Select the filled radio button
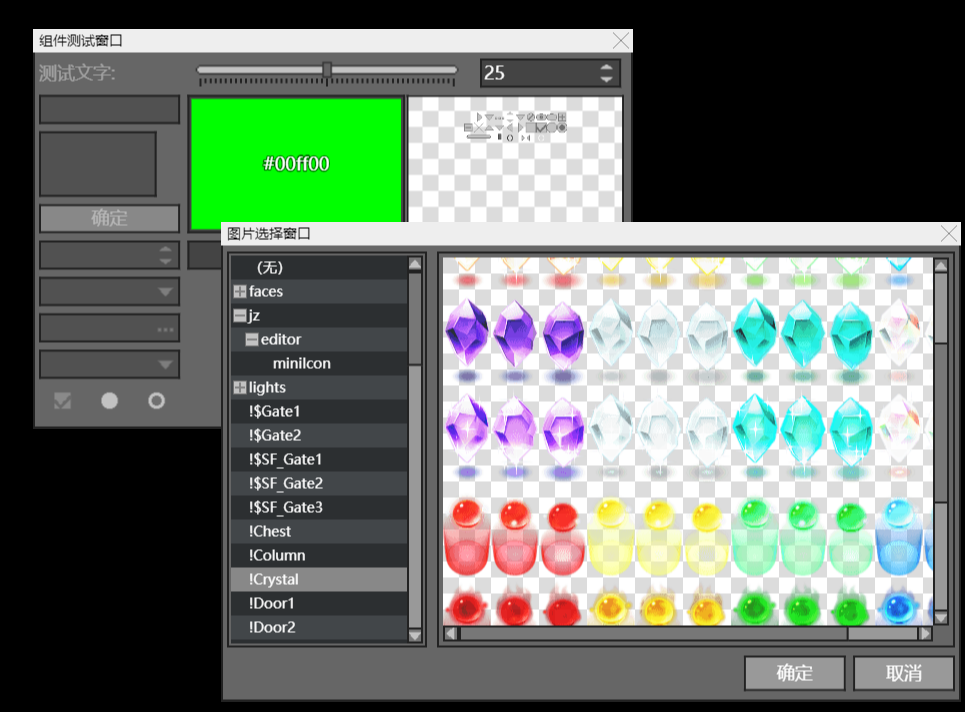This screenshot has height=712, width=965. (110, 401)
